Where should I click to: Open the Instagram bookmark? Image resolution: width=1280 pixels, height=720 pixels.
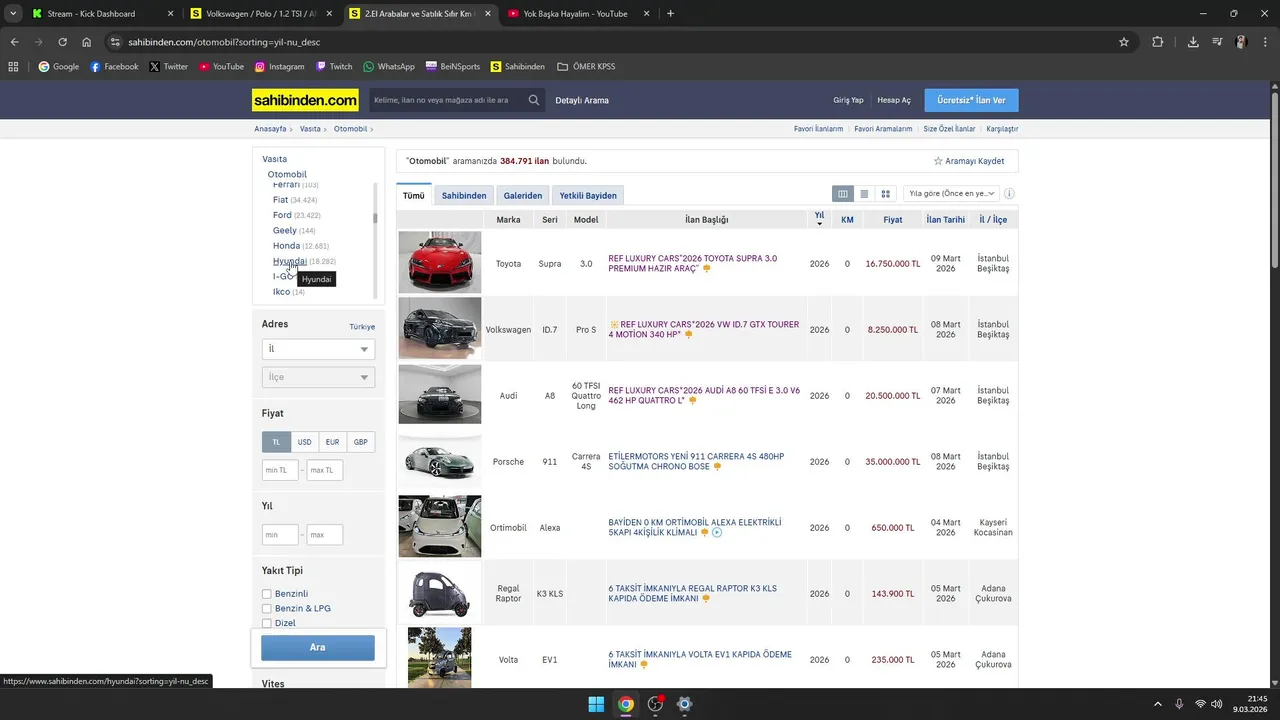click(279, 67)
